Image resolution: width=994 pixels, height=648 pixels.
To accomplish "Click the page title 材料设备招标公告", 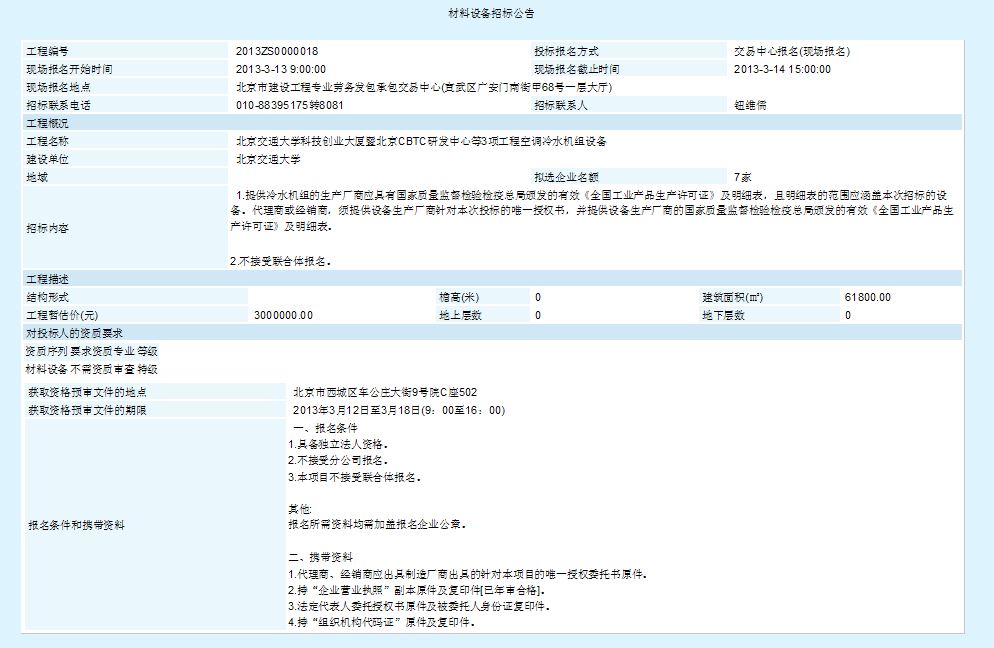I will tap(491, 13).
